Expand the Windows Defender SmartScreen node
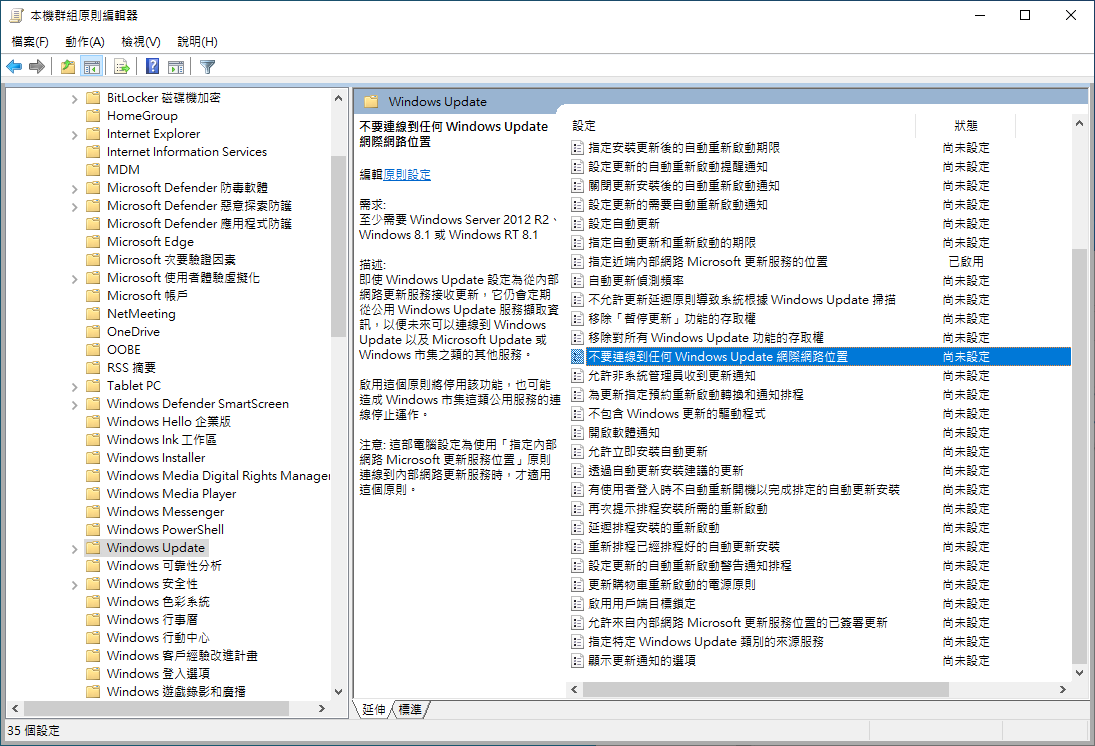Screen dimensions: 1095x746 pos(74,404)
